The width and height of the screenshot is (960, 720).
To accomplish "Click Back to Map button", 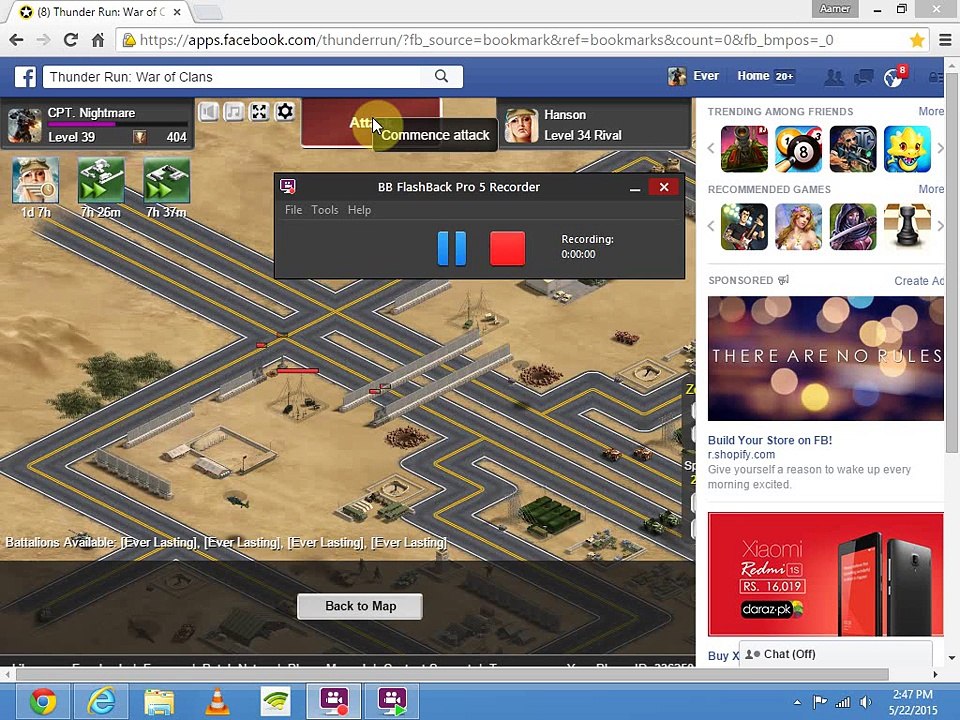I will coord(360,606).
